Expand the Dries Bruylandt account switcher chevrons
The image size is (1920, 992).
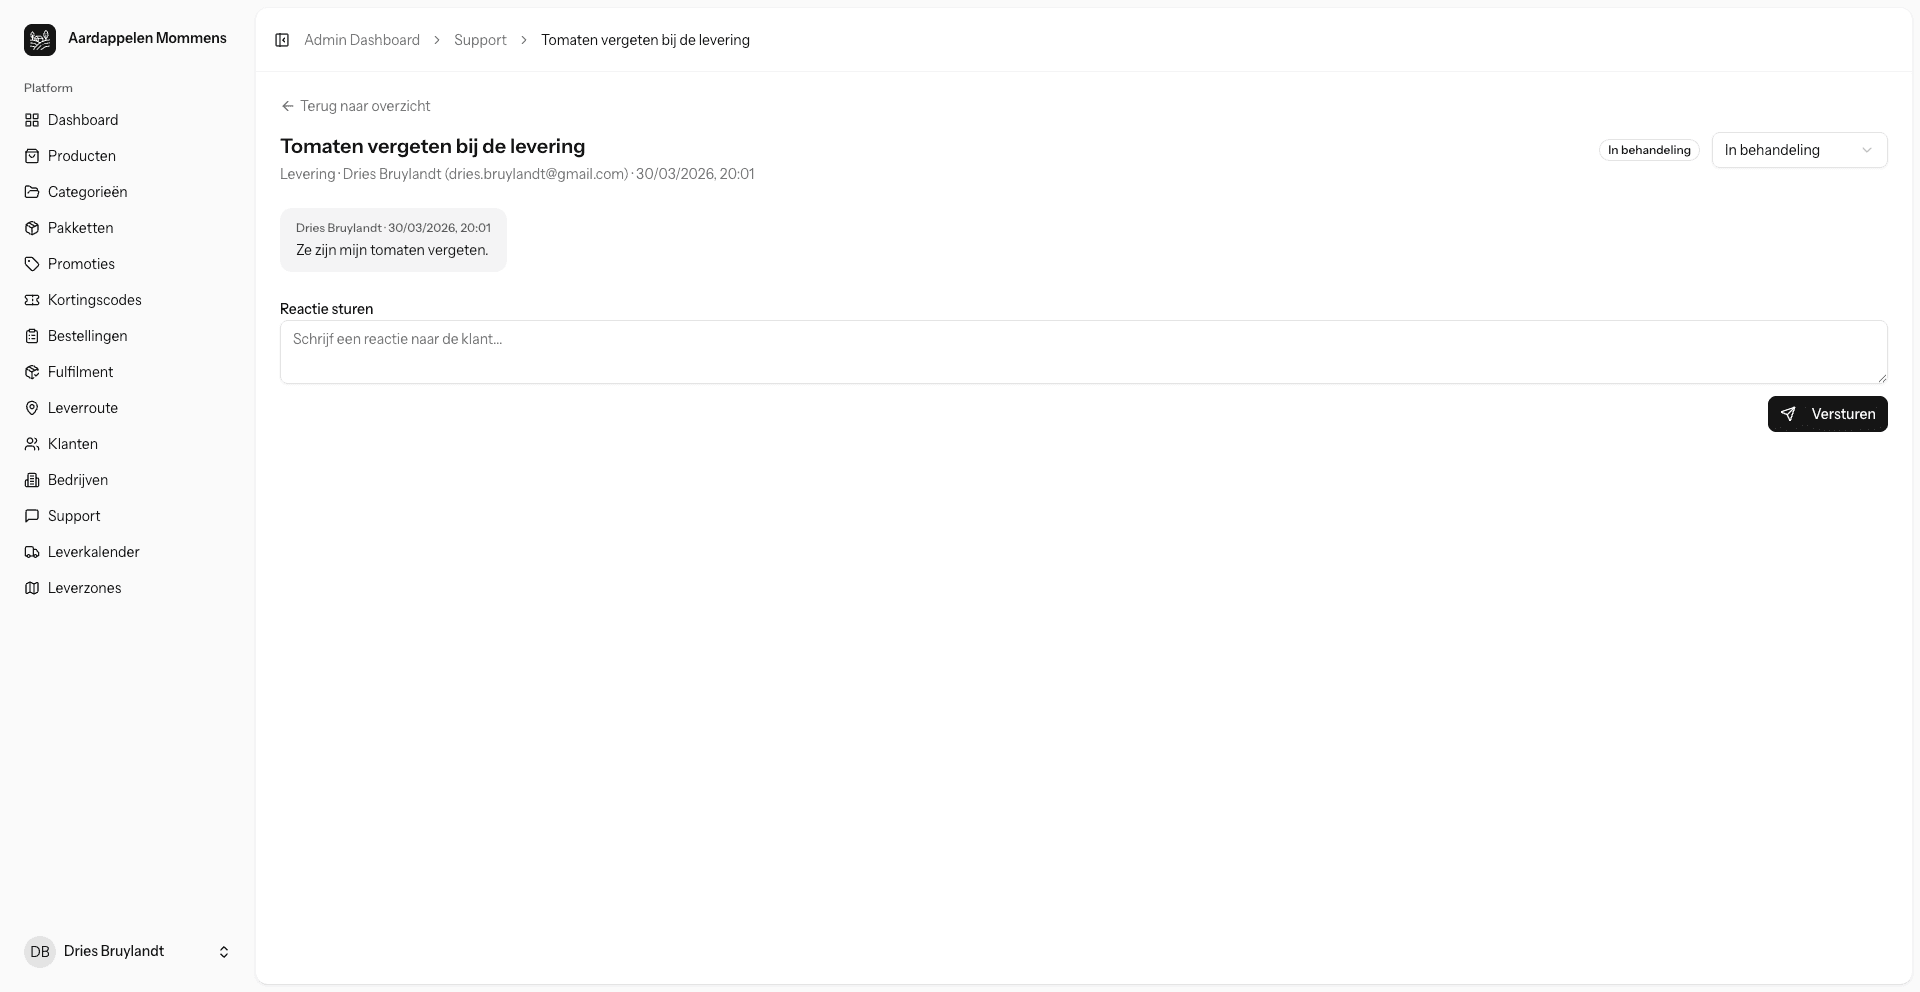click(224, 952)
